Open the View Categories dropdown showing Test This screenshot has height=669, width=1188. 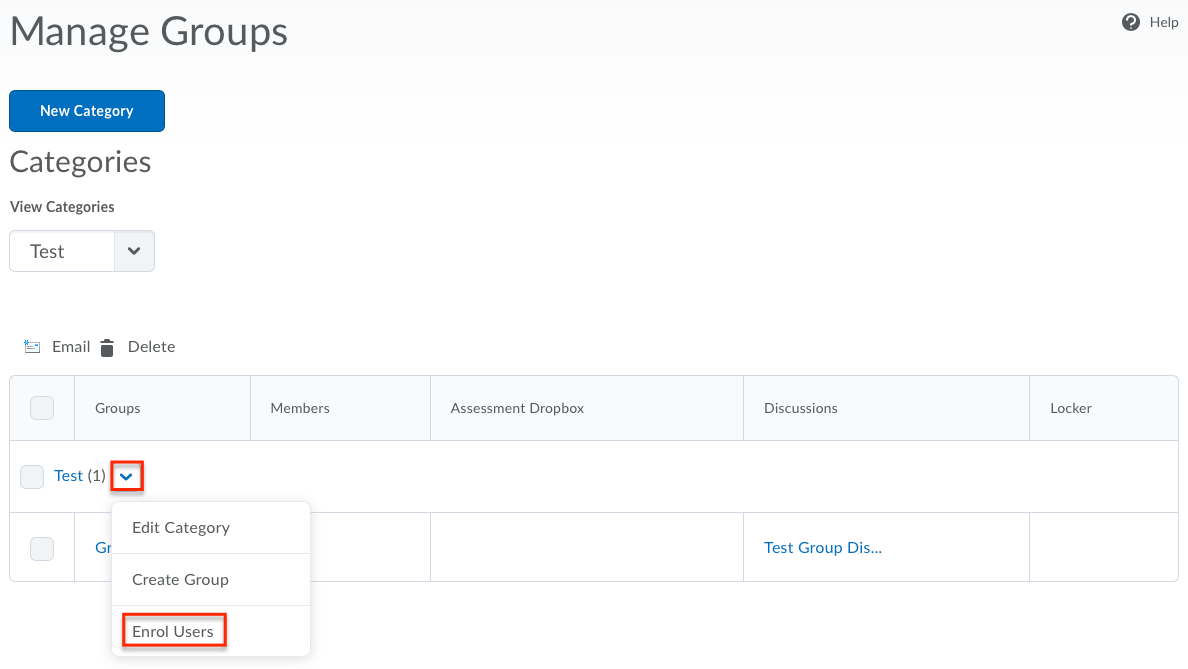[82, 252]
